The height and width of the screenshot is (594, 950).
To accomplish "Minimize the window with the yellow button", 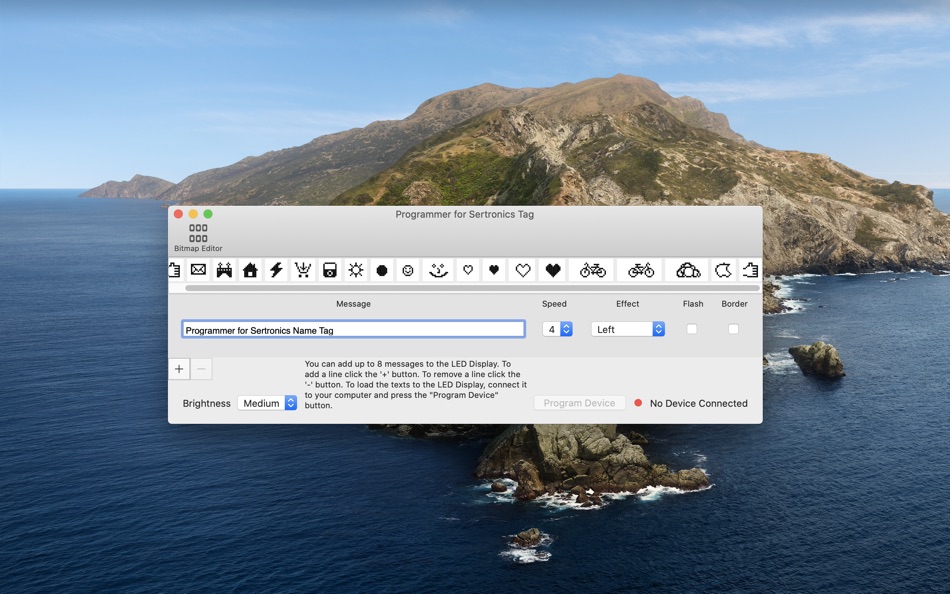I will [193, 214].
